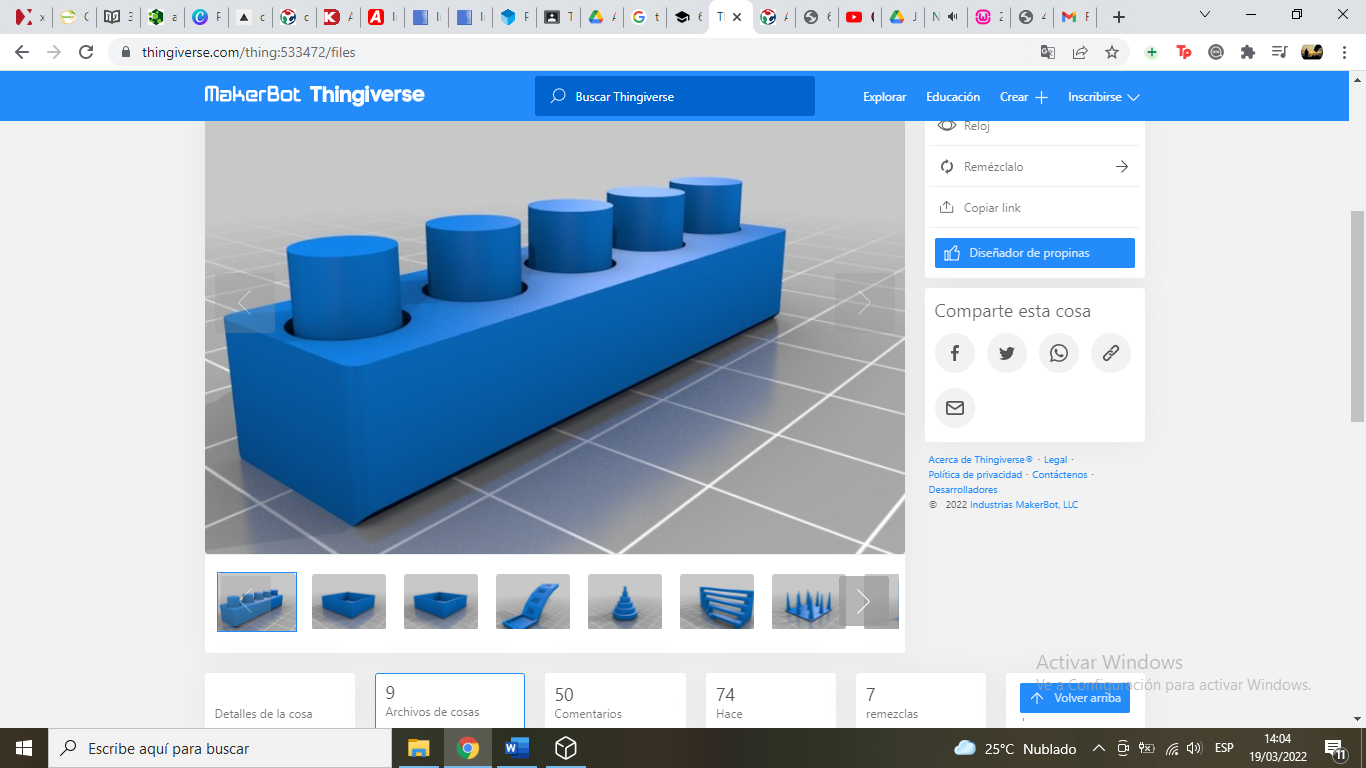Screen dimensions: 1366x768
Task: Share by email envelope icon
Action: point(954,408)
